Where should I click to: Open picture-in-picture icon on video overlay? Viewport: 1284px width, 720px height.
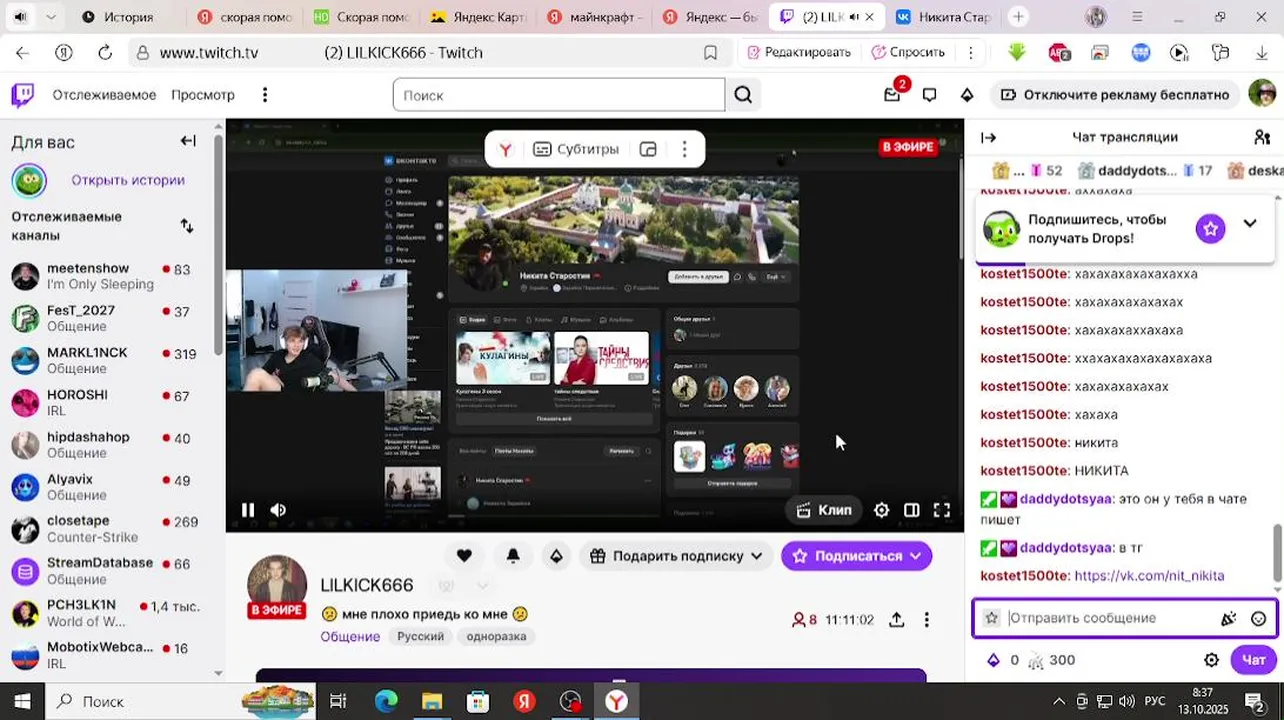coord(648,149)
